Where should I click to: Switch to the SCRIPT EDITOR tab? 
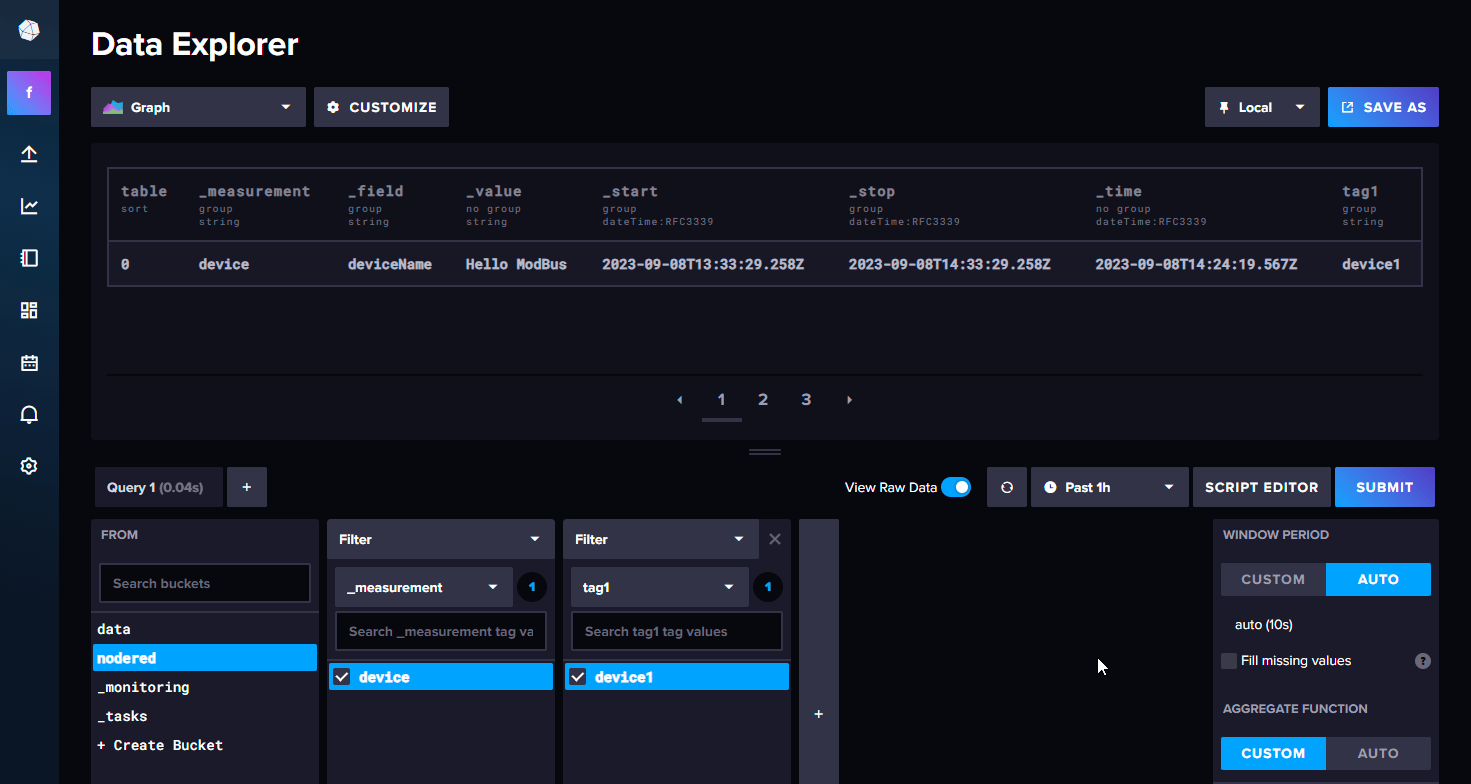[x=1262, y=487]
